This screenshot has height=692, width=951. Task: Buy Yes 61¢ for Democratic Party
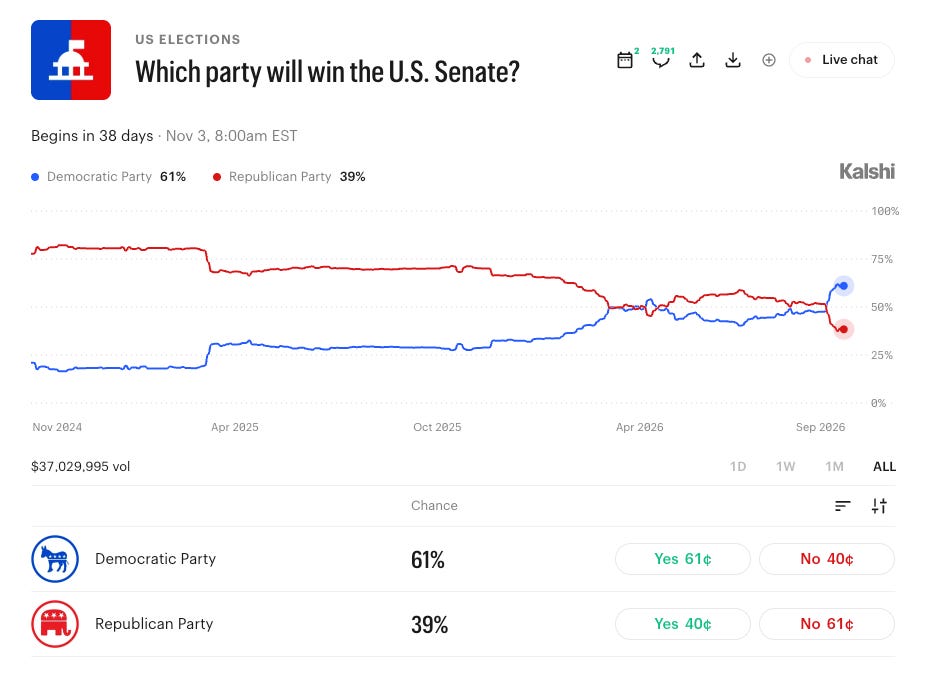[x=682, y=559]
